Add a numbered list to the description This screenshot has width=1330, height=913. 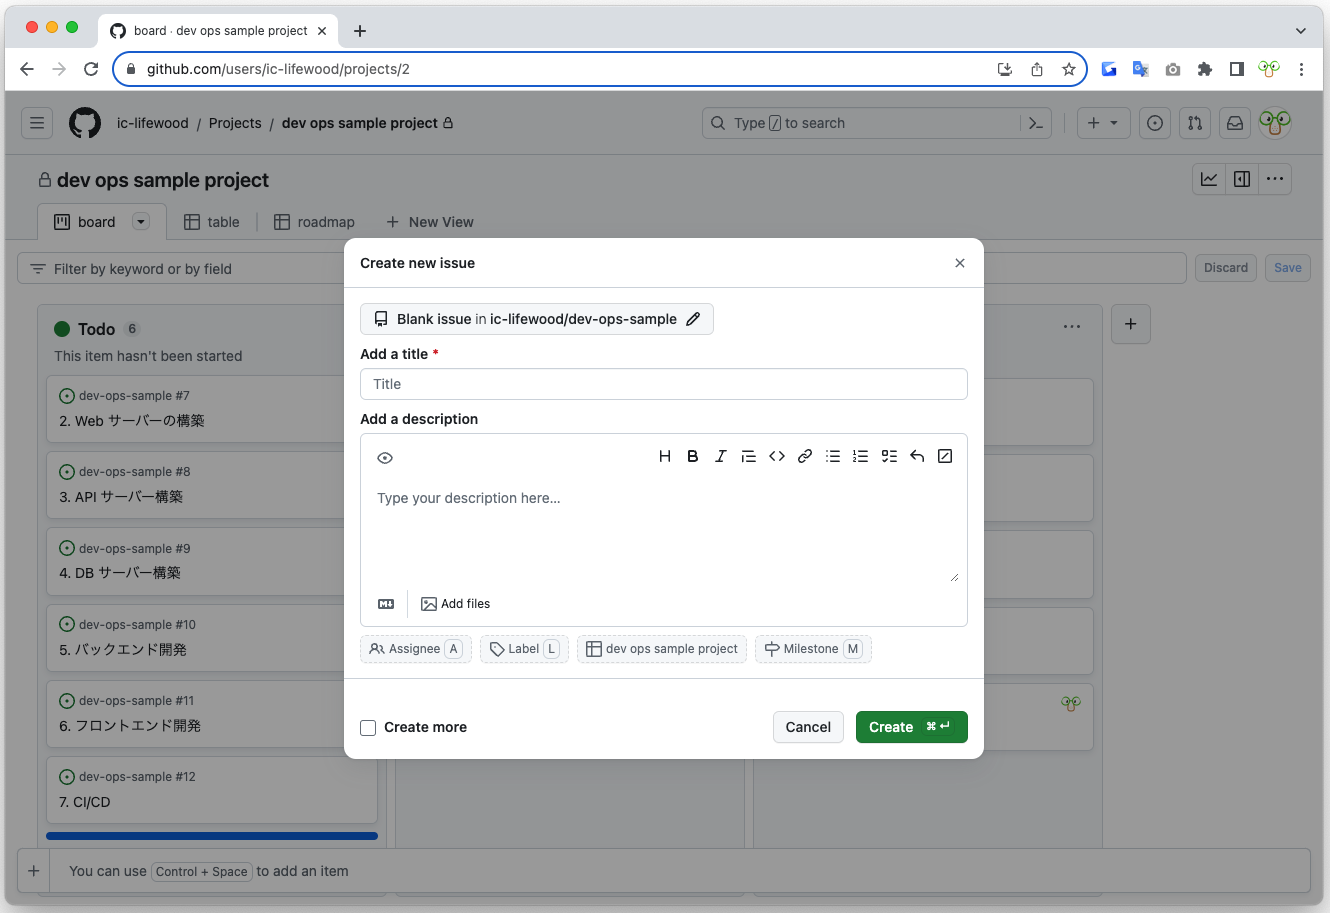[x=860, y=457]
